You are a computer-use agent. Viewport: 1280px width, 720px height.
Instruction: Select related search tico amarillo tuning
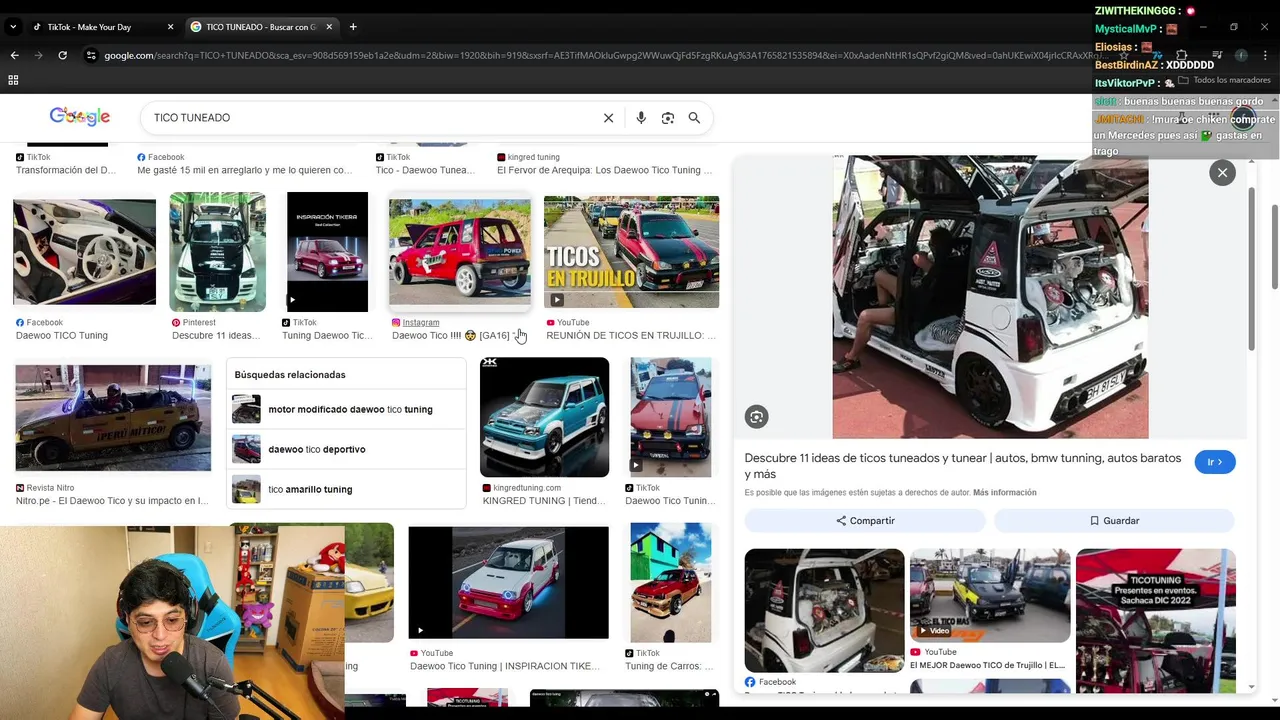click(x=346, y=489)
